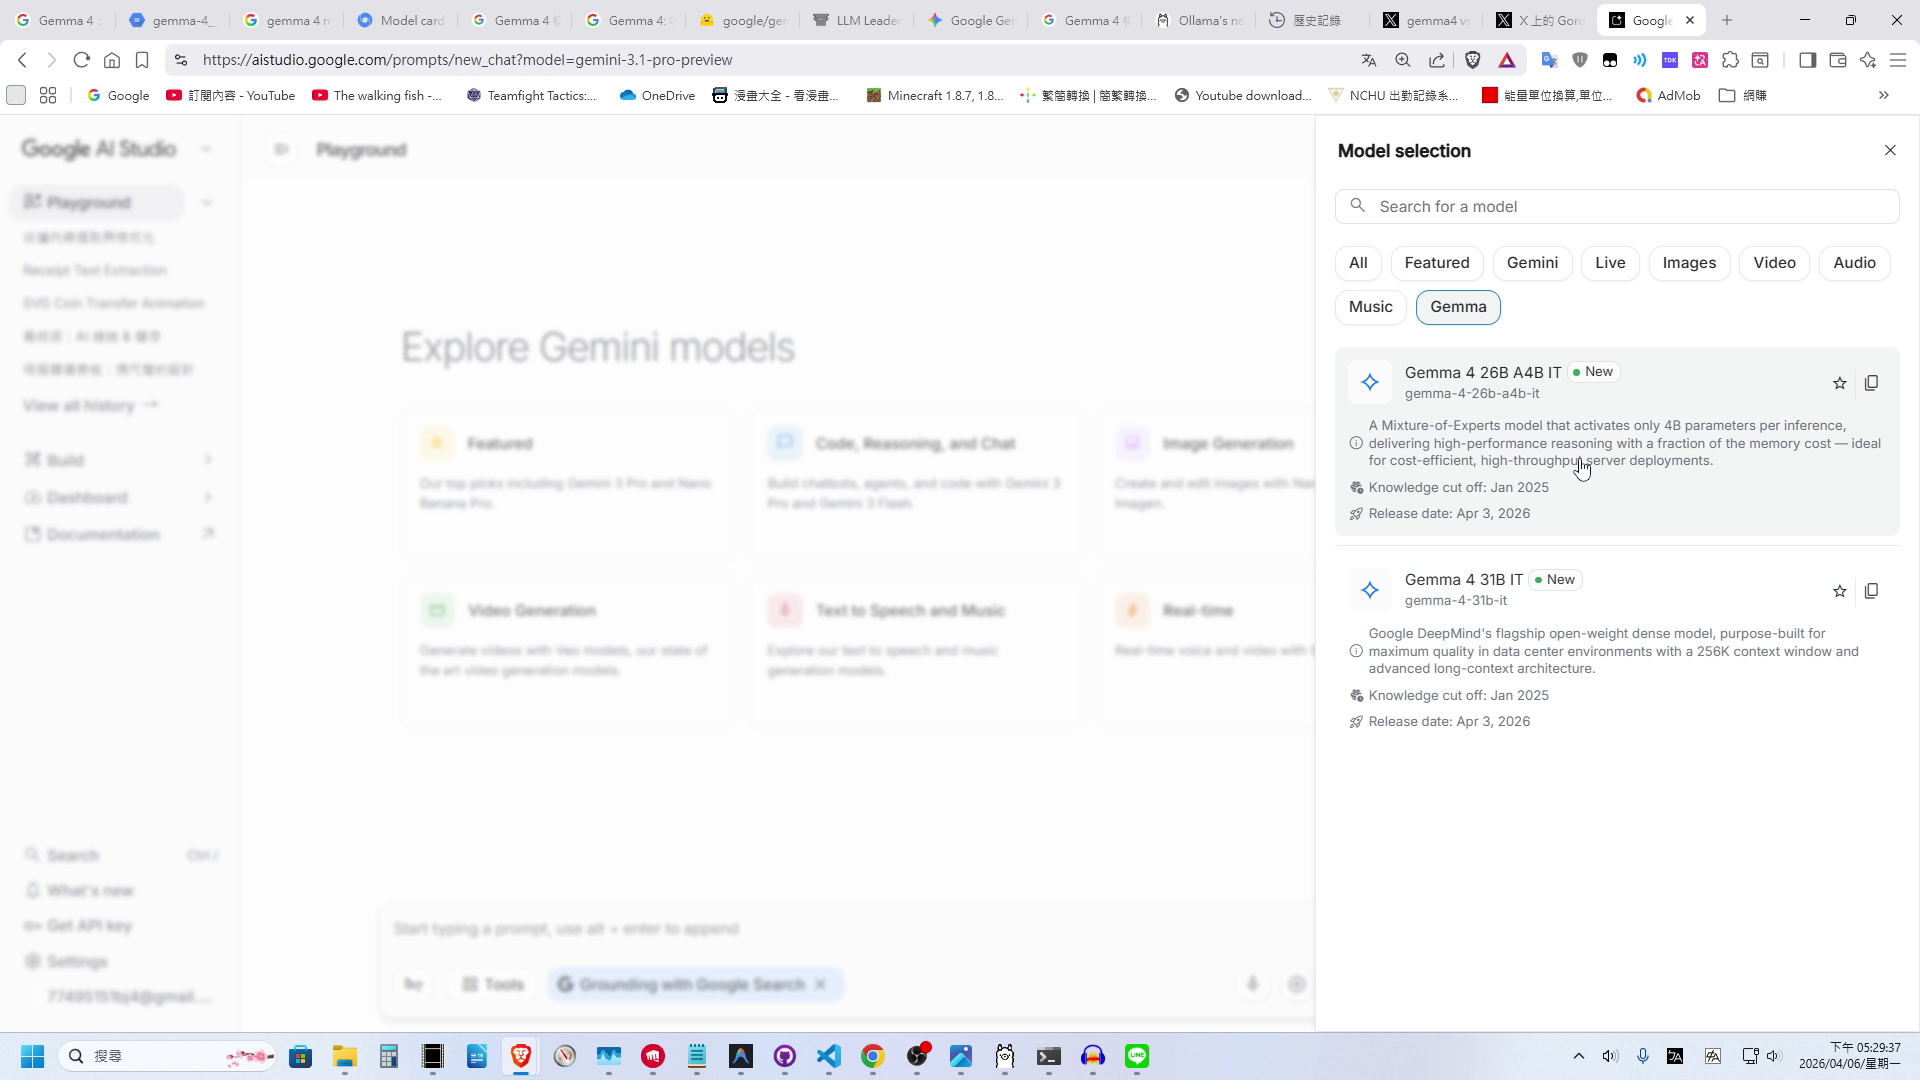Switch to the LLM Leaderboard tab
Viewport: 1920px width, 1080px height.
[857, 20]
